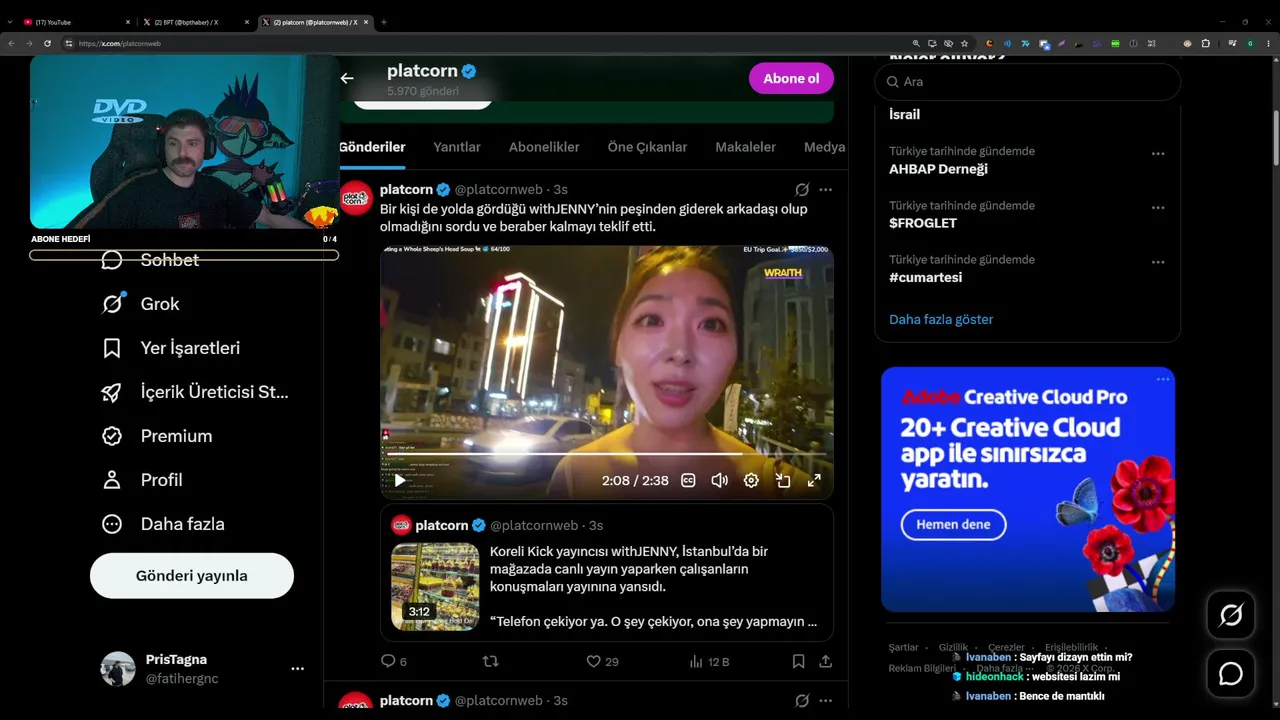Click Hemen dene on the Adobe ad
This screenshot has height=720, width=1280.
pyautogui.click(x=953, y=524)
